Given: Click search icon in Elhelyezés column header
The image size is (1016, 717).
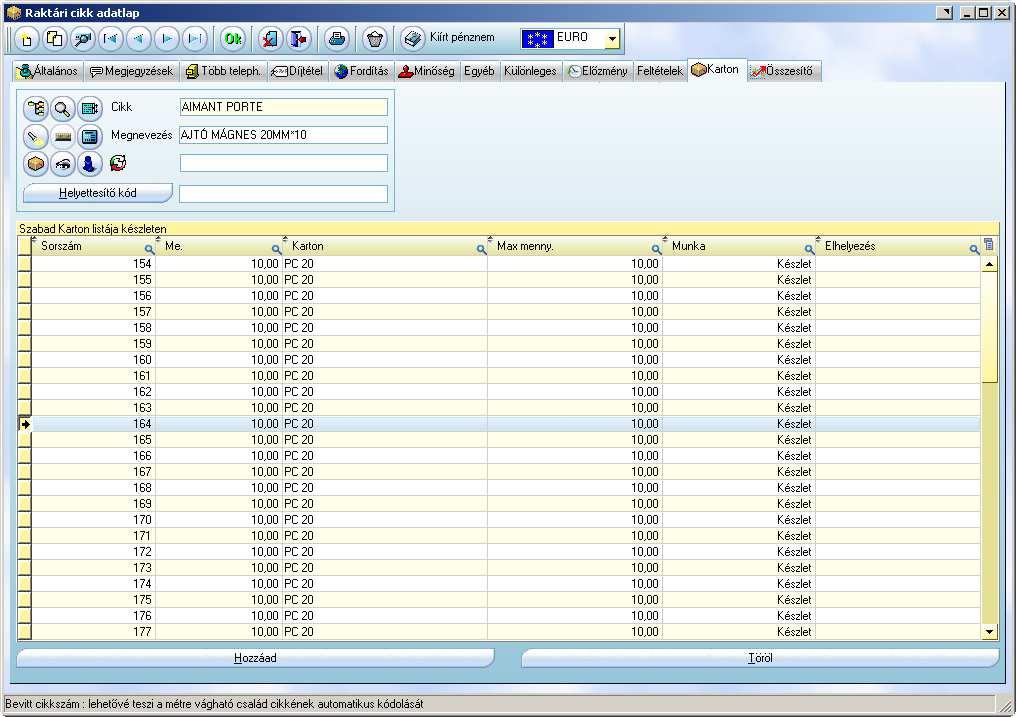Looking at the screenshot, I should click(974, 249).
